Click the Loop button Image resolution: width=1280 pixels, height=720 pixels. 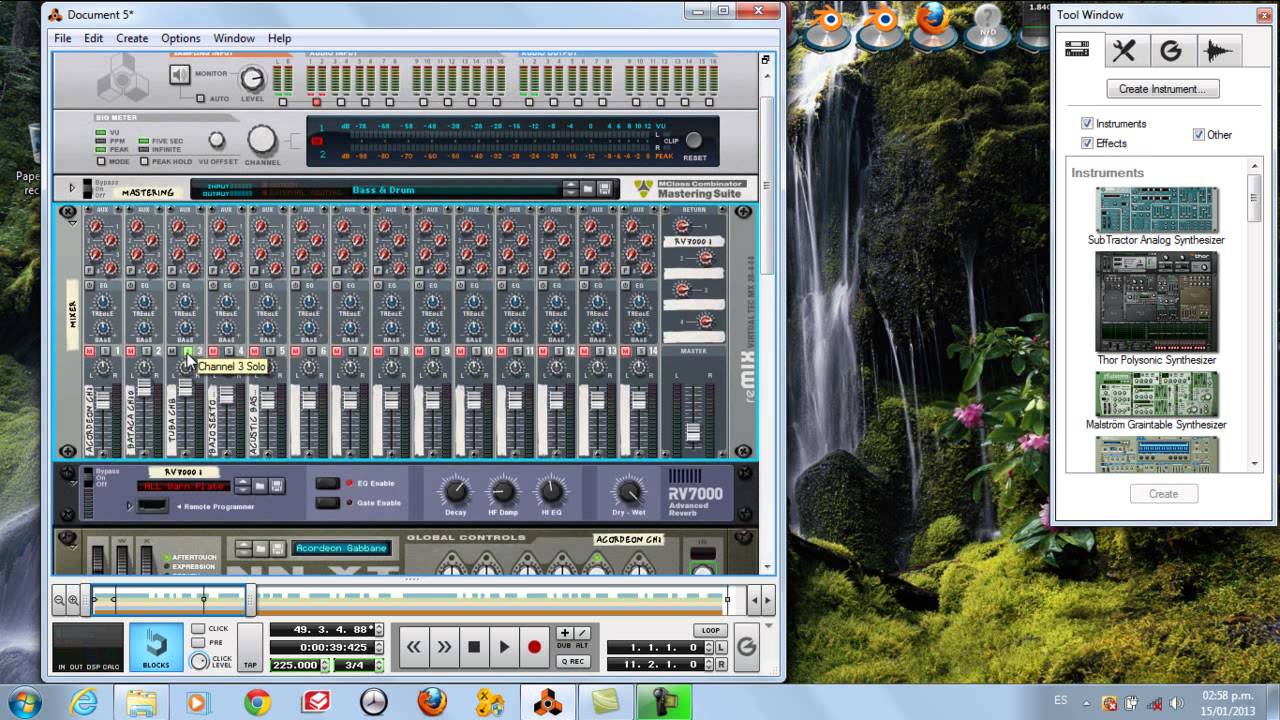point(710,631)
